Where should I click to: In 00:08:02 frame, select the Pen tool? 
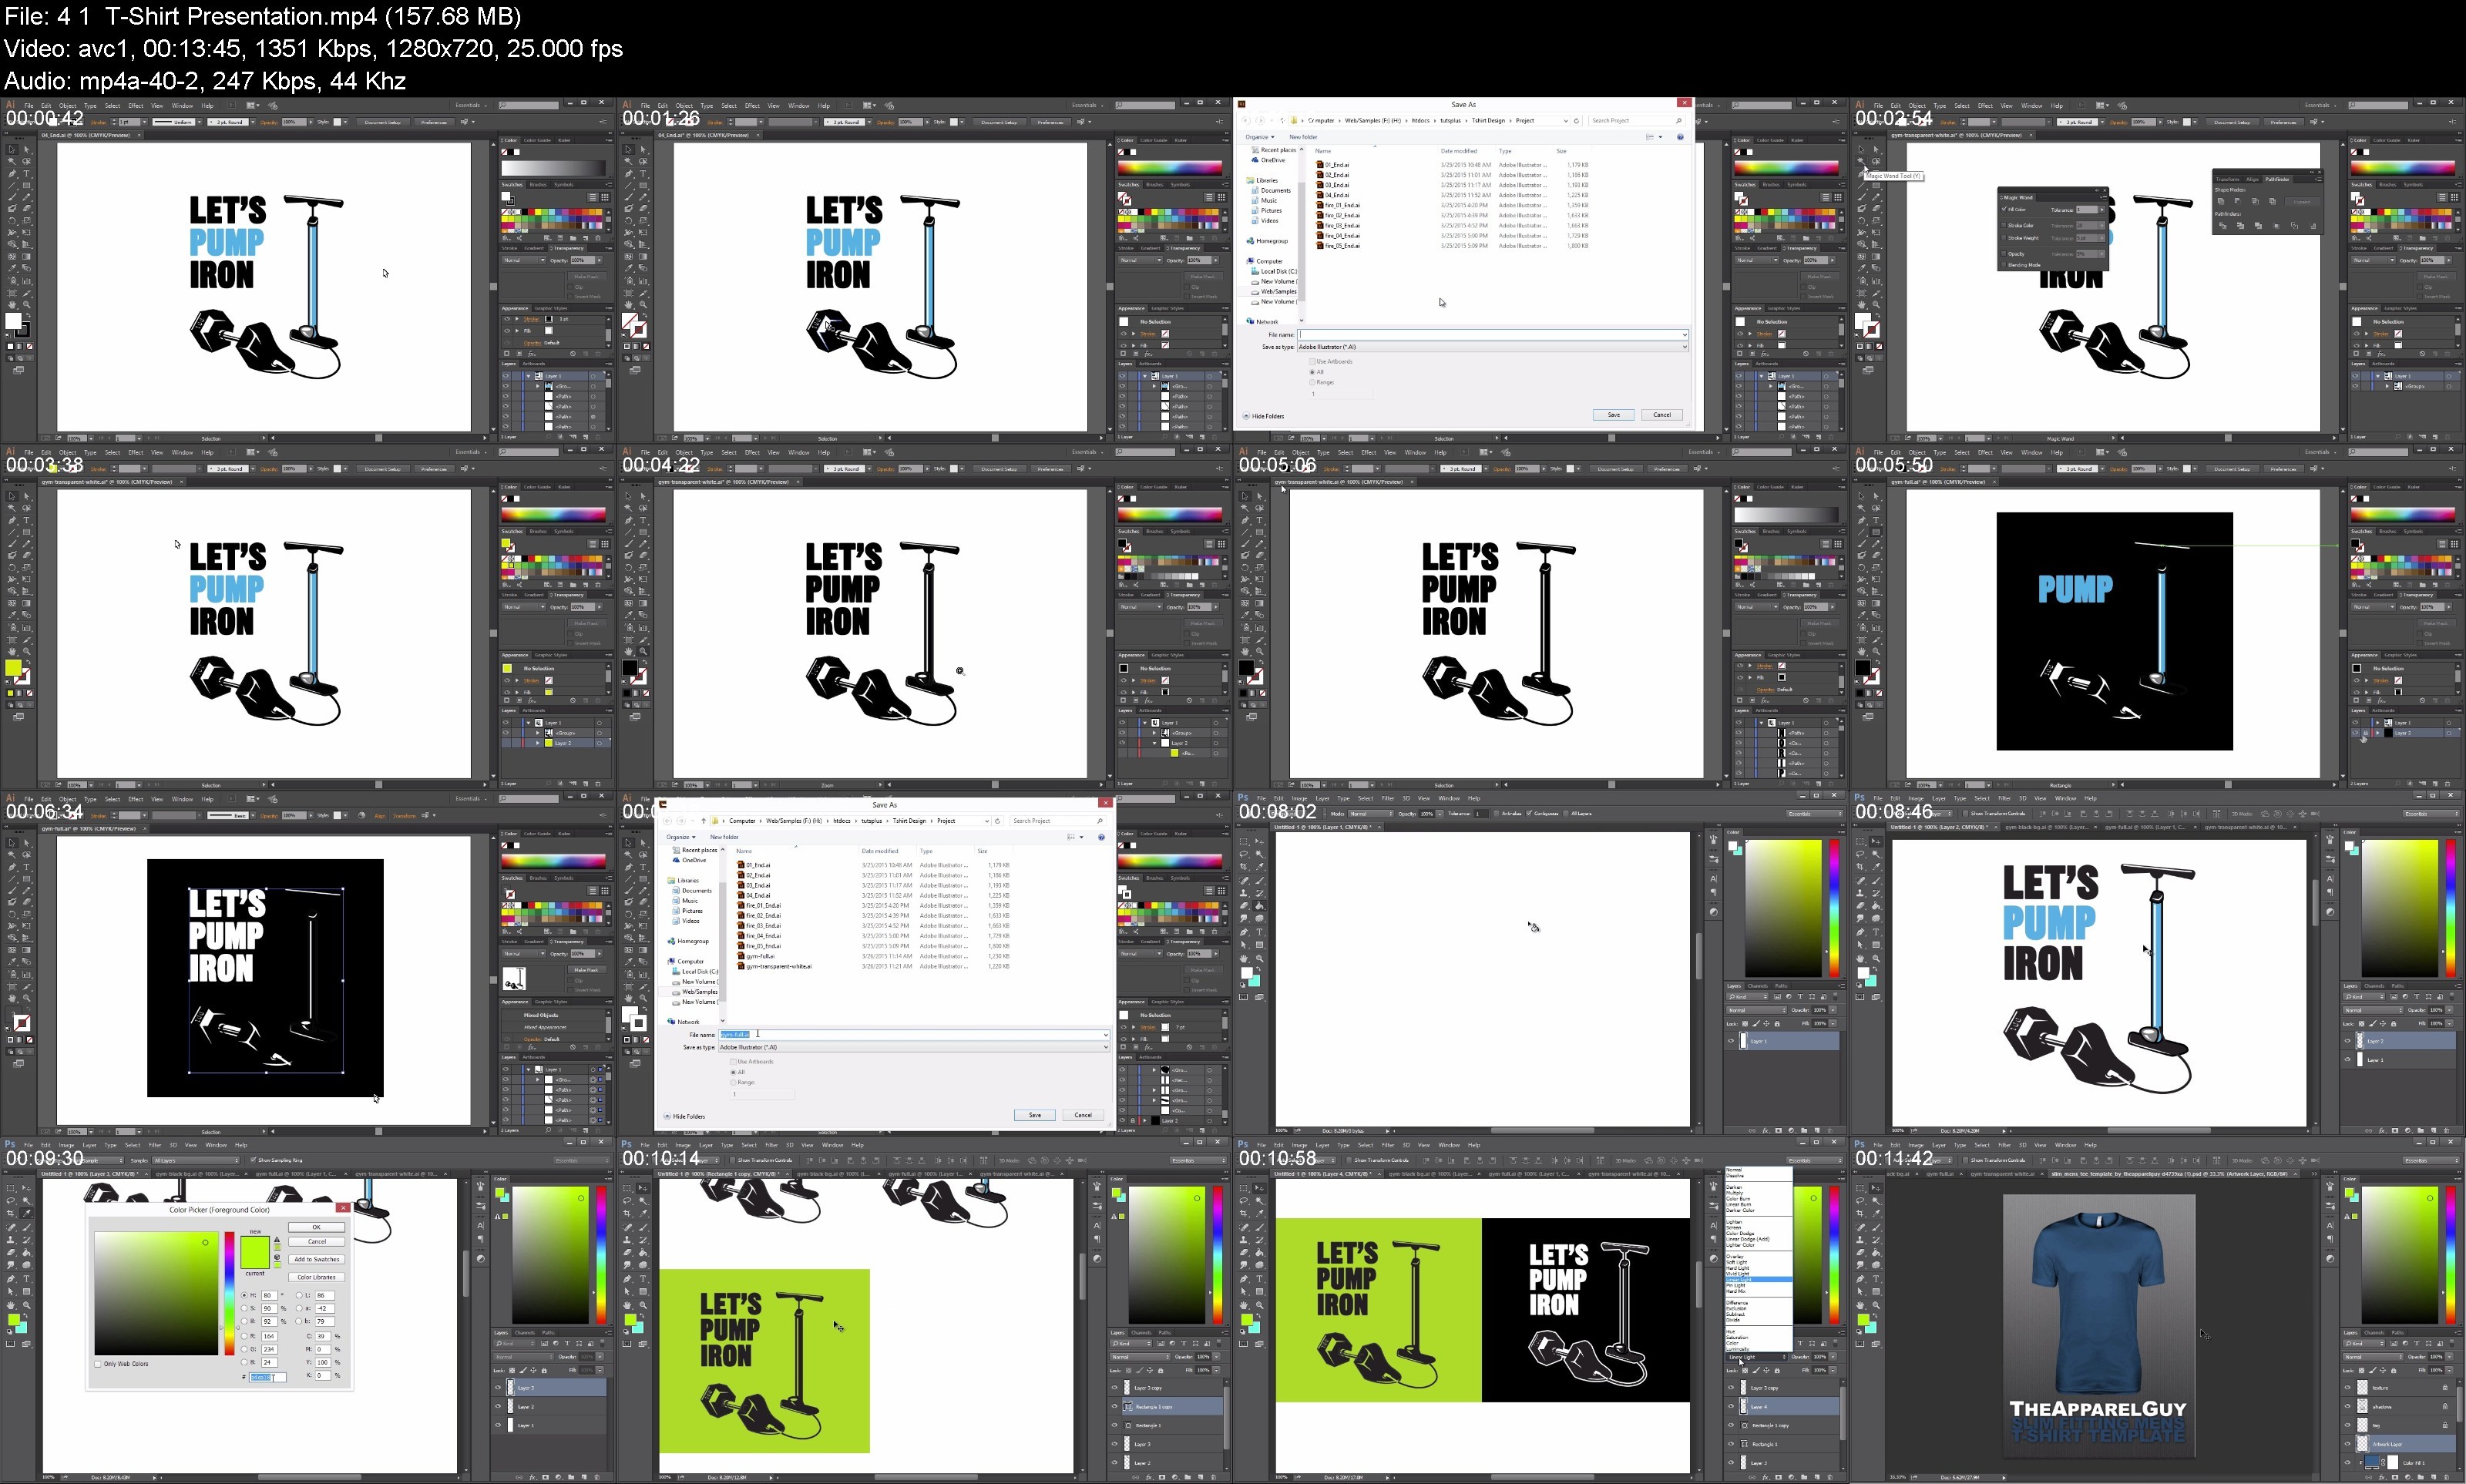1244,932
